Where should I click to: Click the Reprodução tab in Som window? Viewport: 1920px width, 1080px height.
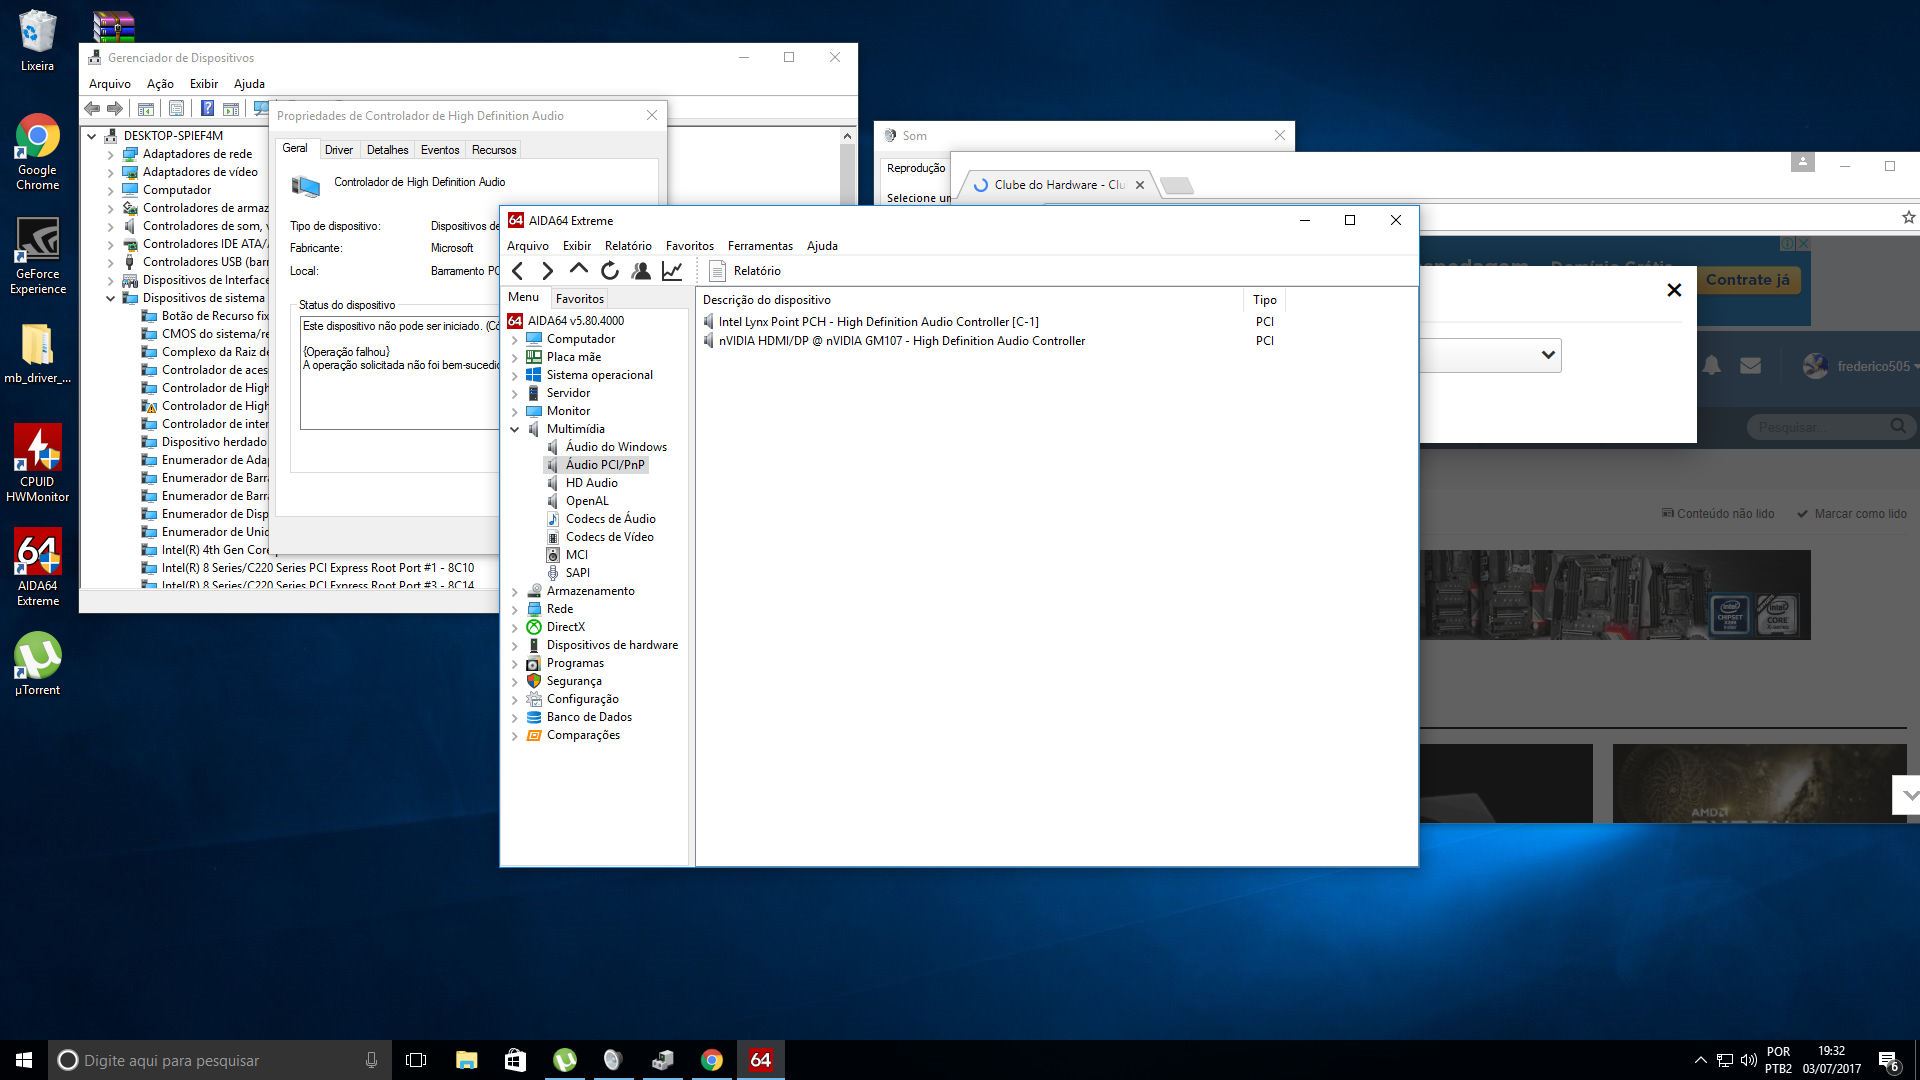tap(915, 168)
